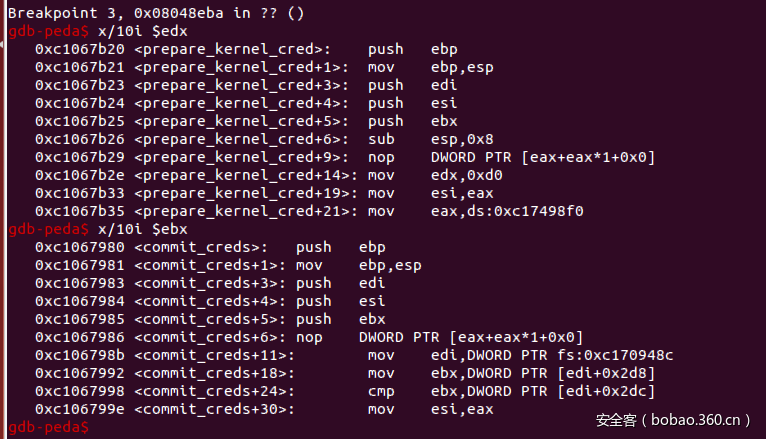Click address 0xc1067b20 of prepare_kernel_cred
This screenshot has width=766, height=439.
coord(80,49)
